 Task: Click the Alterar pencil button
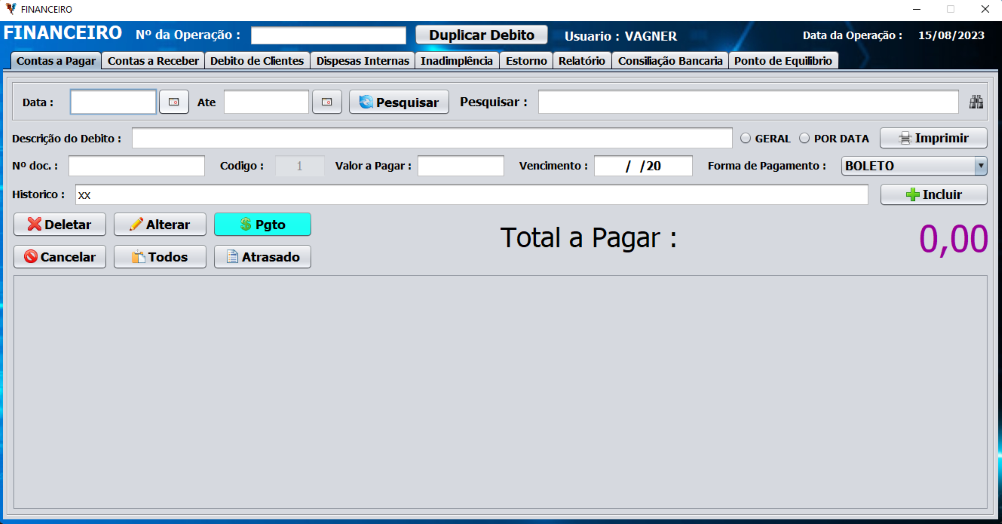tap(160, 225)
